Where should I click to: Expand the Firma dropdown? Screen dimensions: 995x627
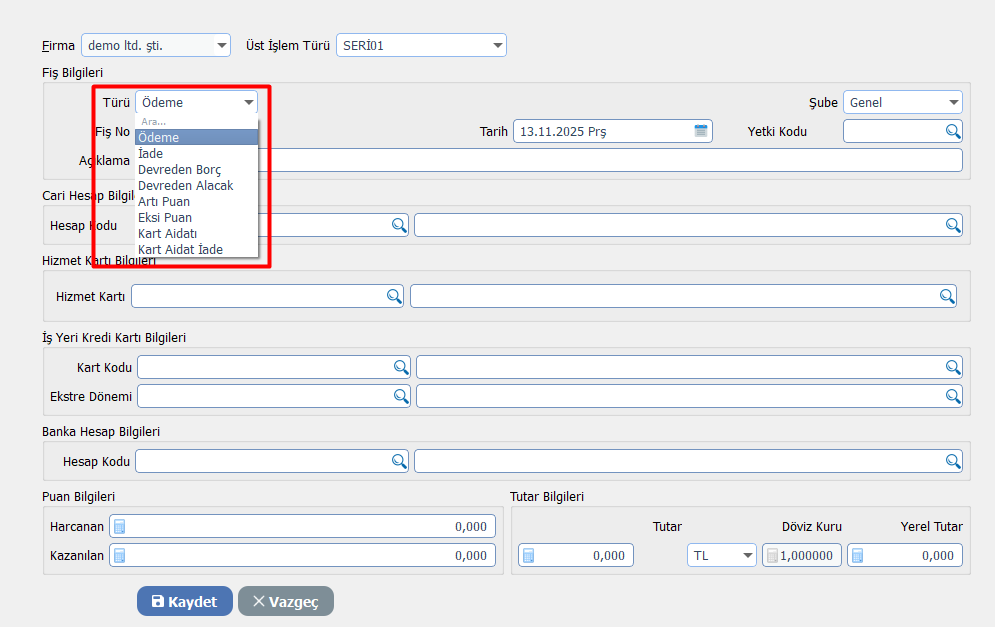point(221,45)
